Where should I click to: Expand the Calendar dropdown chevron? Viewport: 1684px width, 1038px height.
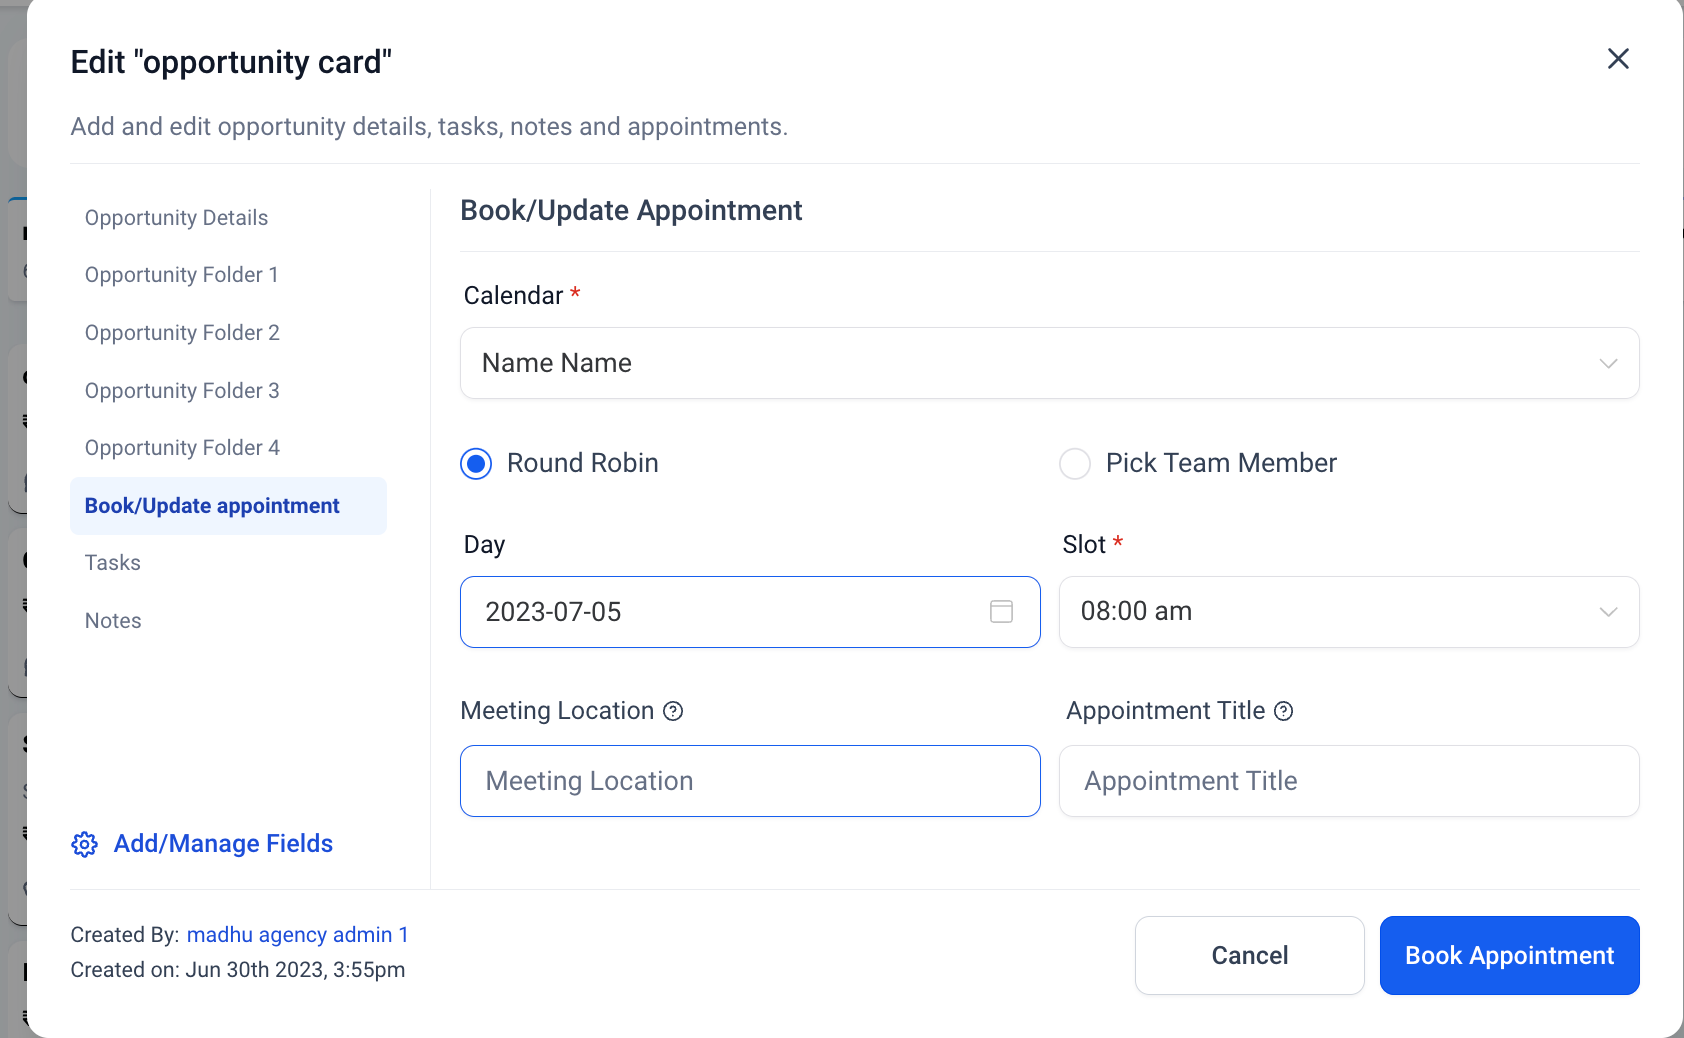[x=1608, y=363]
